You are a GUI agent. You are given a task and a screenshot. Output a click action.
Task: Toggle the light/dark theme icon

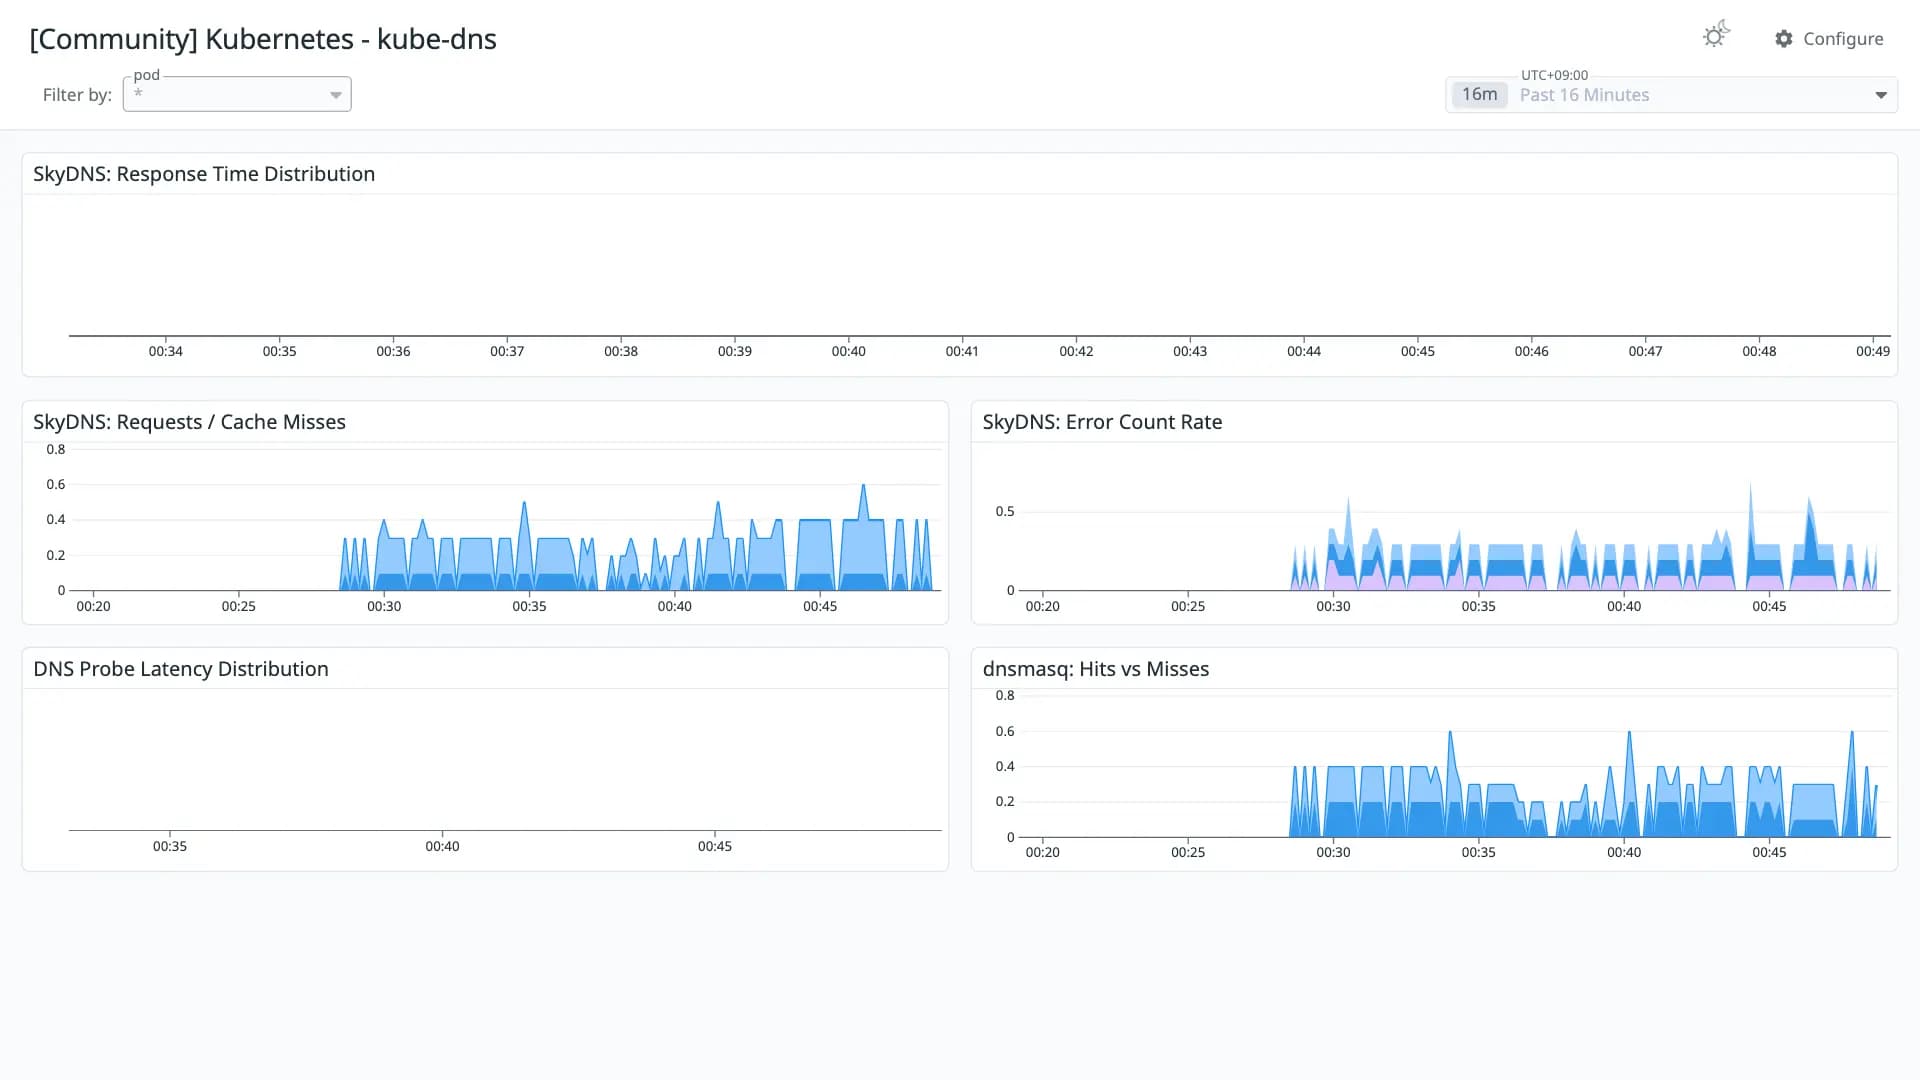(x=1716, y=35)
